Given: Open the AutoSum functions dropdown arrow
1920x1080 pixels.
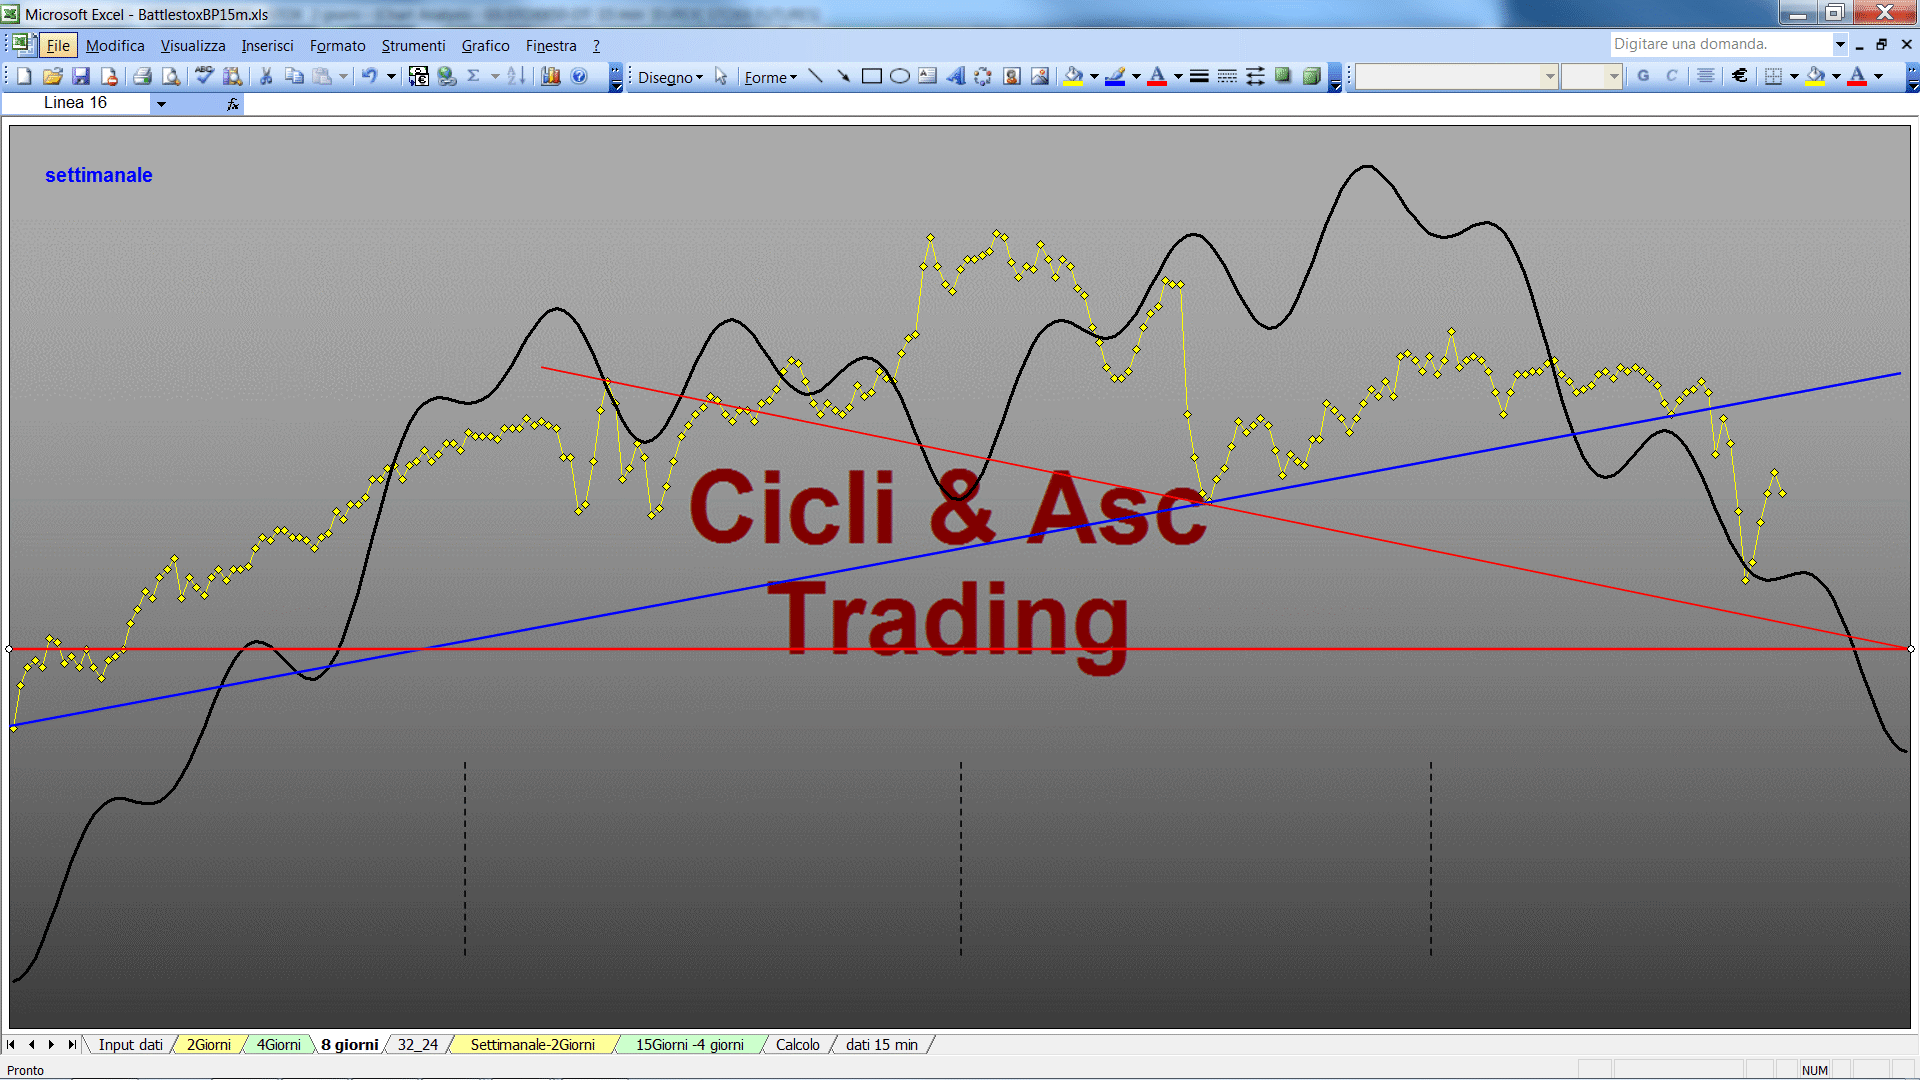Looking at the screenshot, I should pos(495,76).
